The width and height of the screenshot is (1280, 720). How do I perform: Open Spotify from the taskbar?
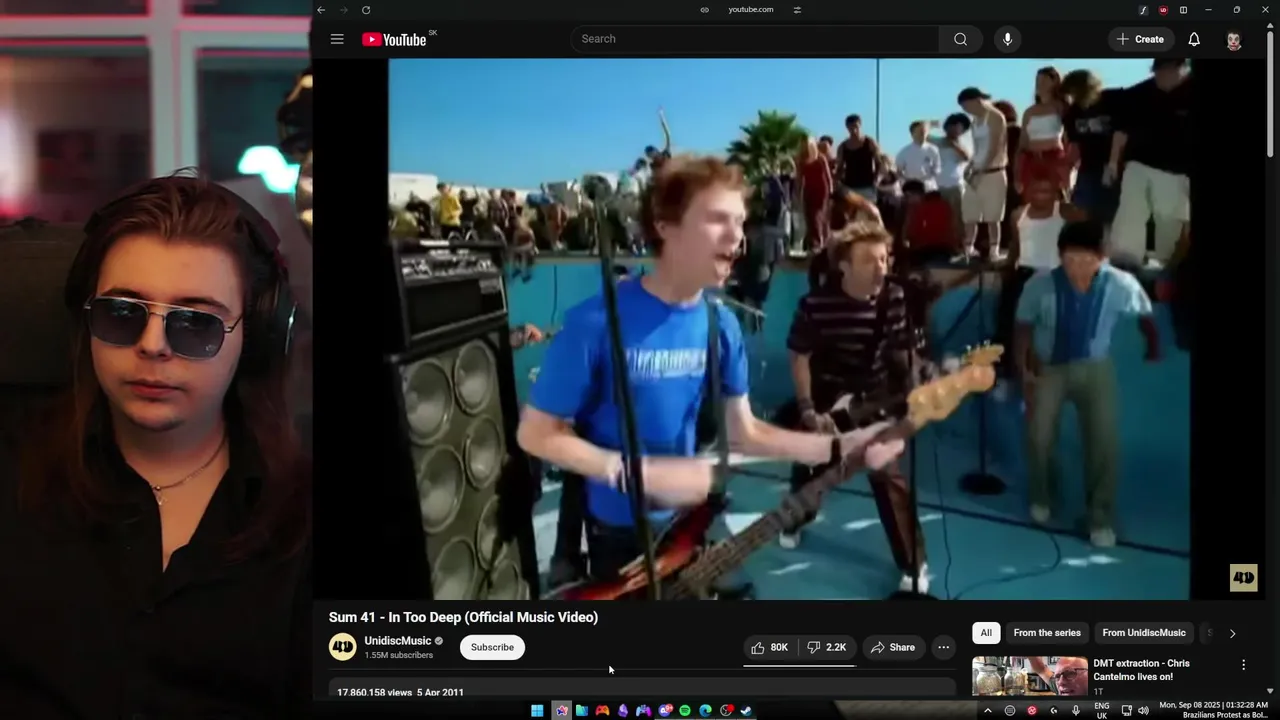click(685, 711)
